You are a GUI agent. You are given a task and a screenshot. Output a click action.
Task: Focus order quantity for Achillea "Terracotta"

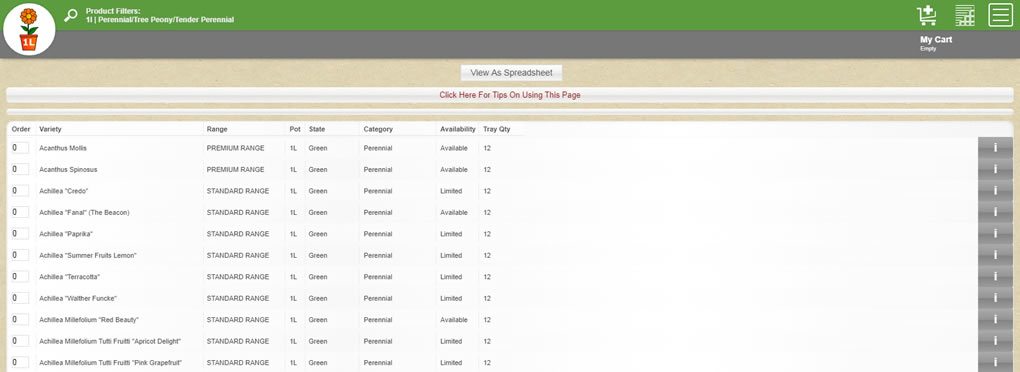20,276
